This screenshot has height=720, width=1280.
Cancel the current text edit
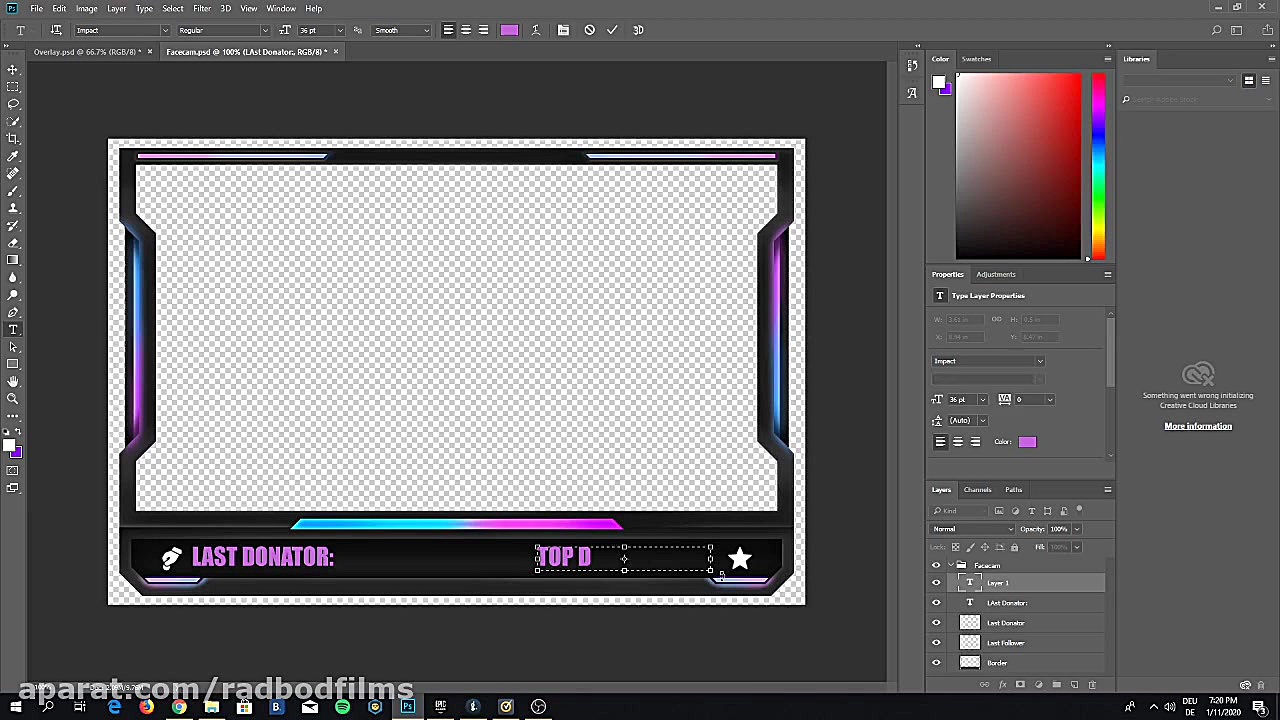(x=589, y=30)
